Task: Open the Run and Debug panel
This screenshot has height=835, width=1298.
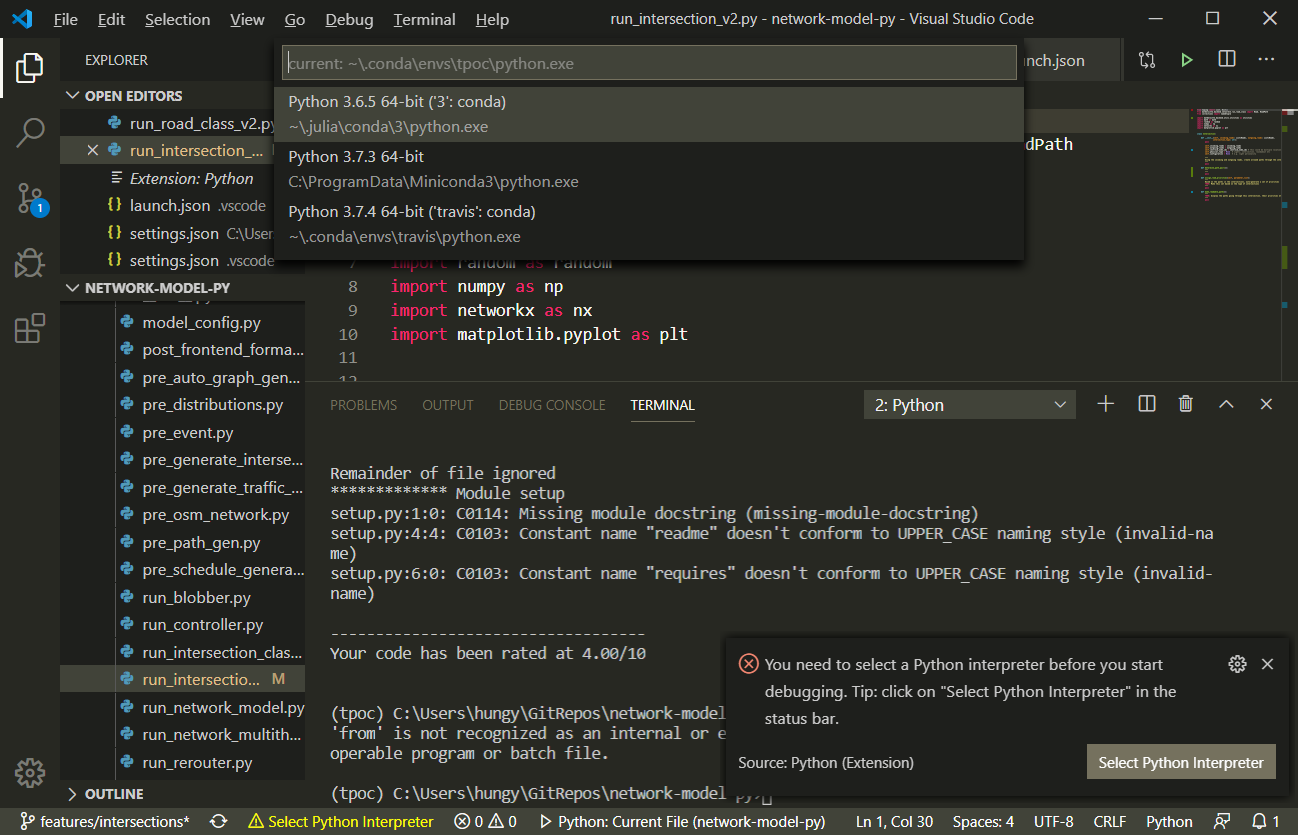Action: (30, 263)
